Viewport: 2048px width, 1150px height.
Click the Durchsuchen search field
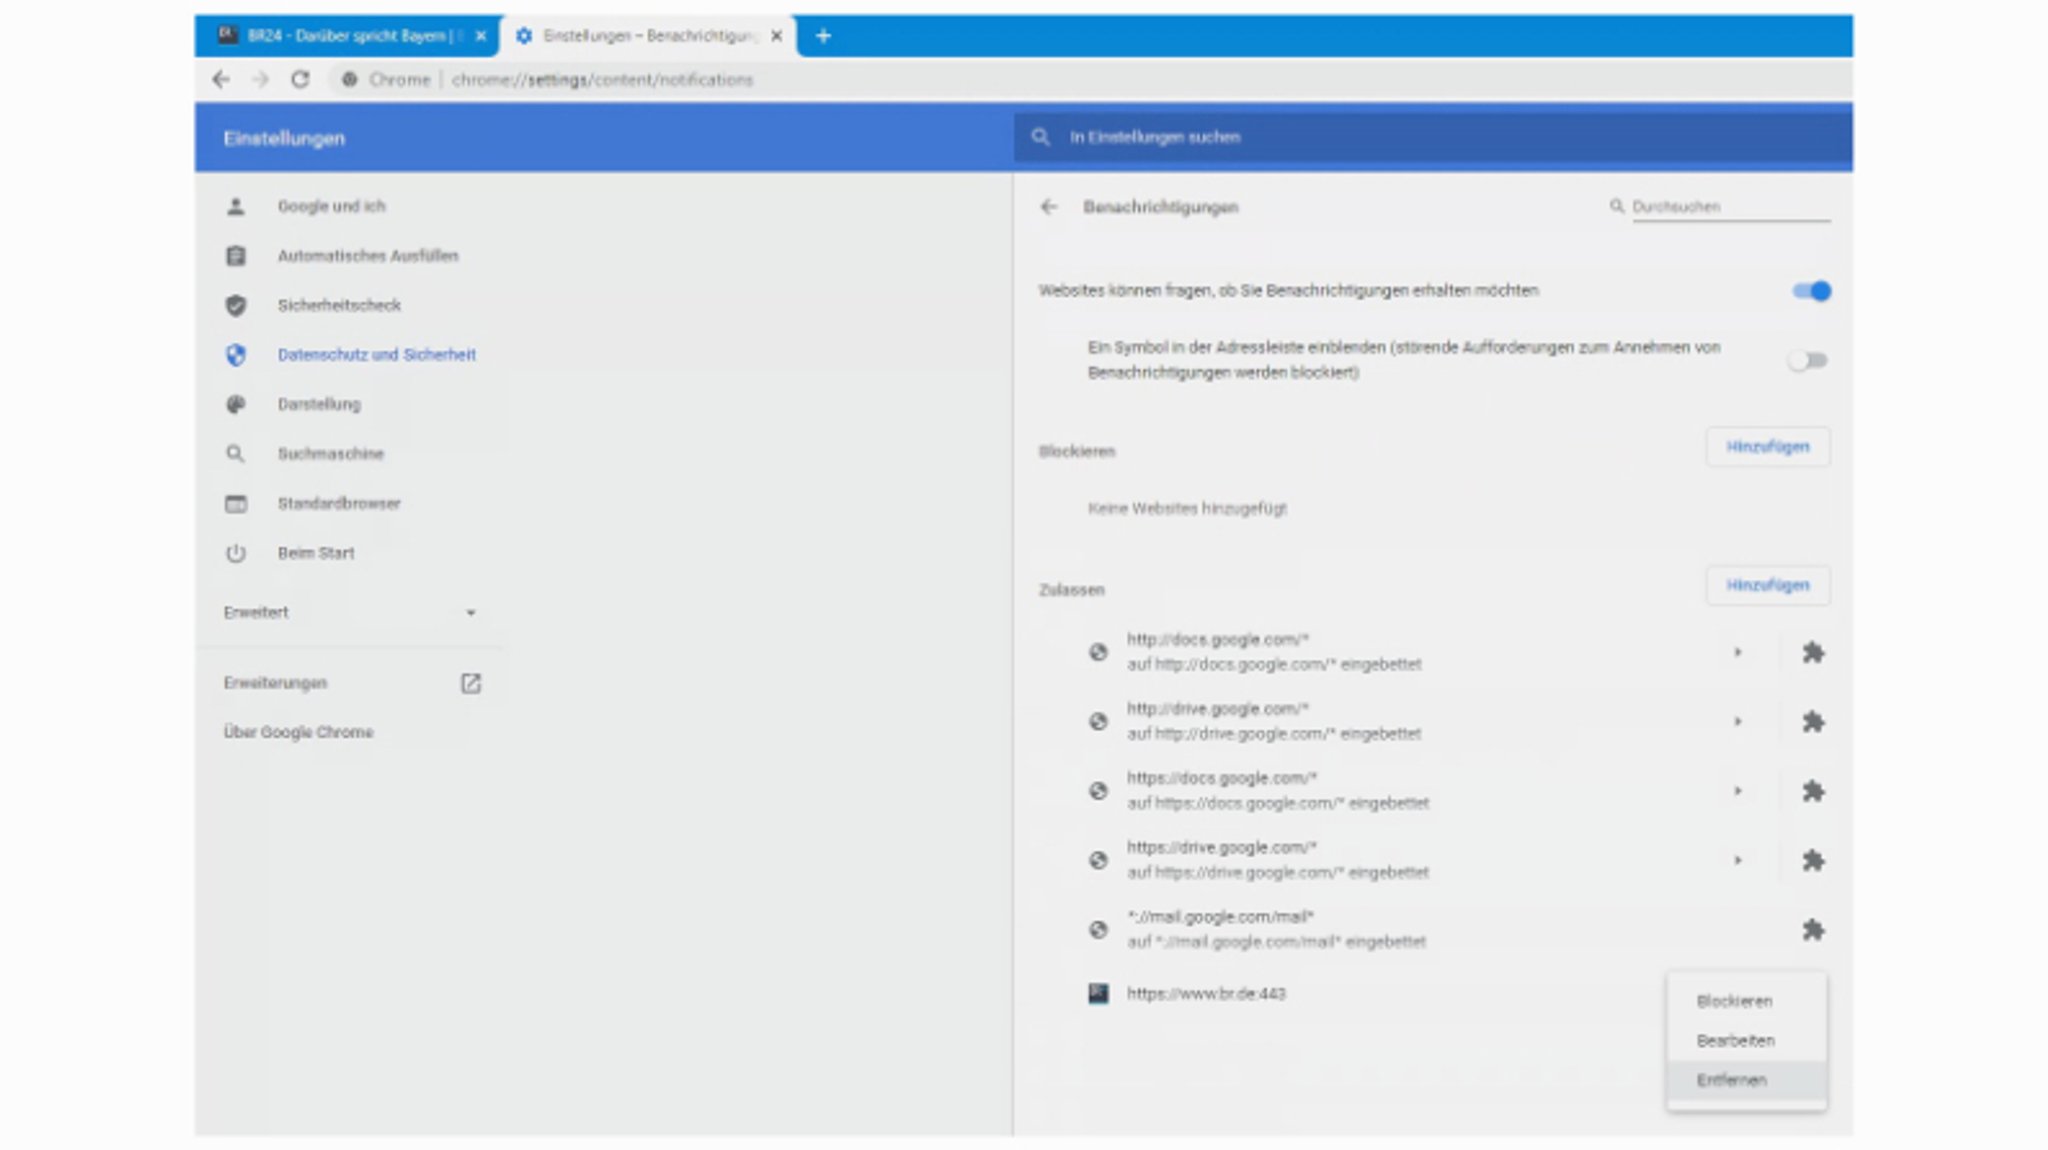coord(1731,207)
